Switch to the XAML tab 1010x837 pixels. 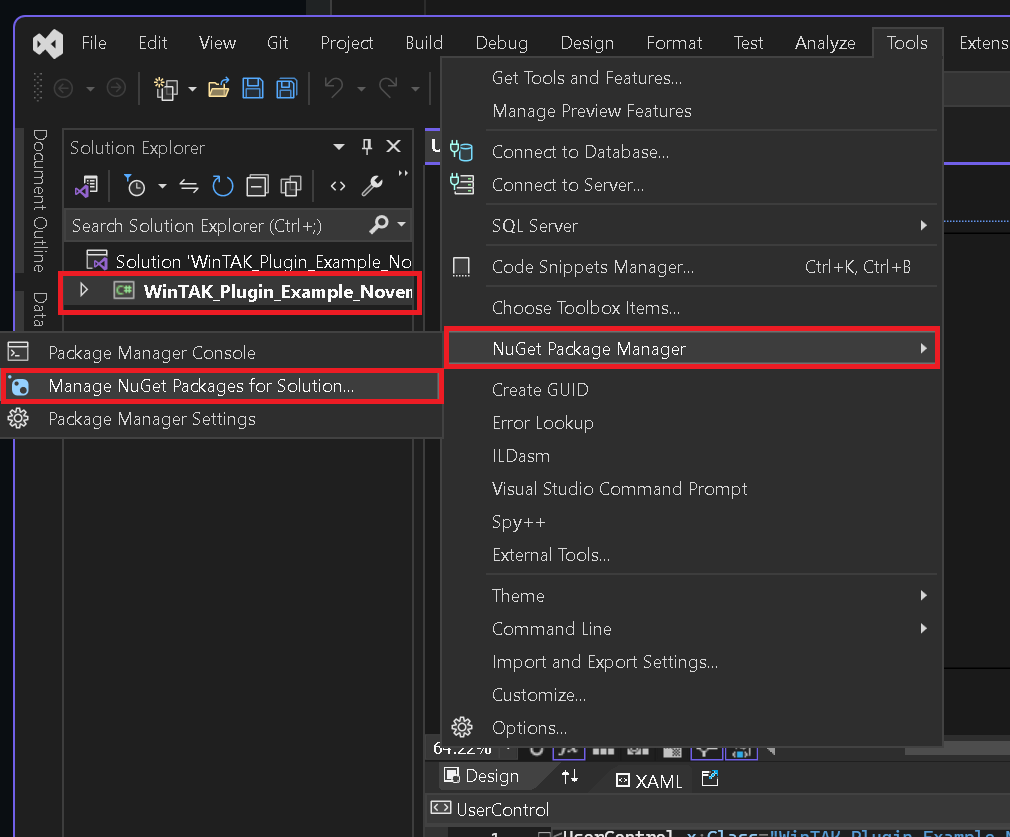649,780
